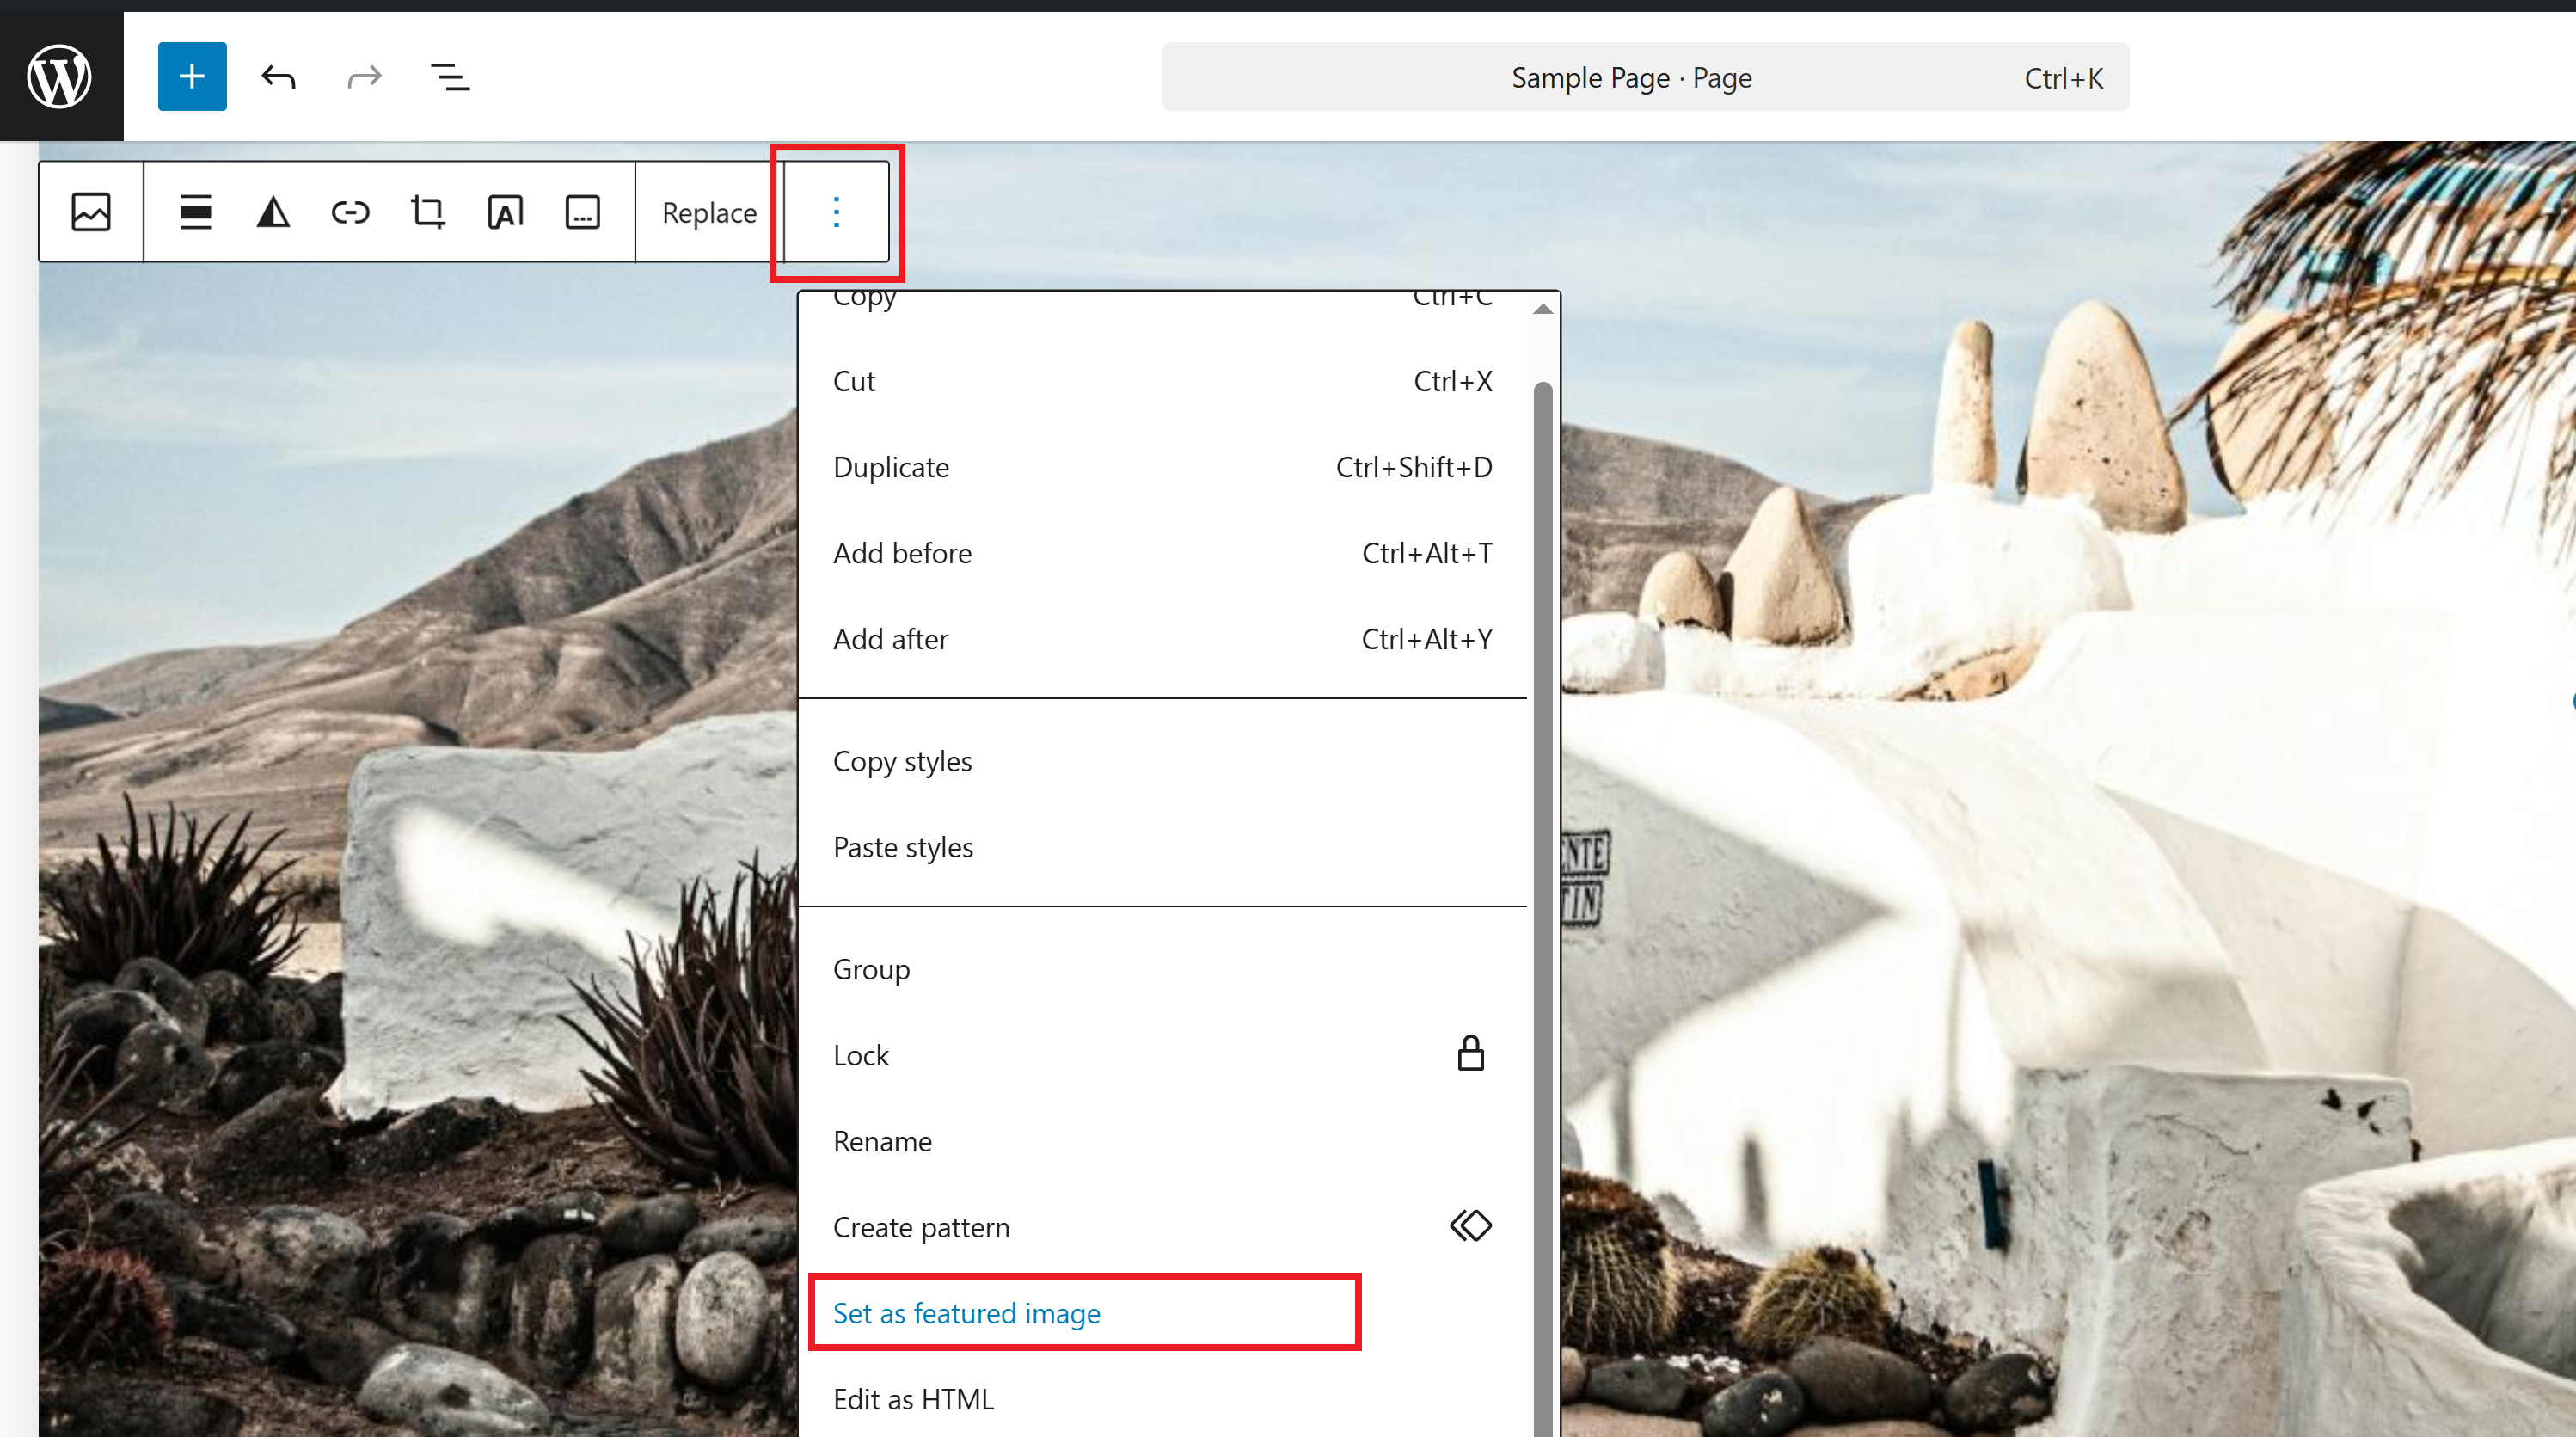The width and height of the screenshot is (2576, 1437).
Task: Select Add after menu entry
Action: (x=1162, y=639)
